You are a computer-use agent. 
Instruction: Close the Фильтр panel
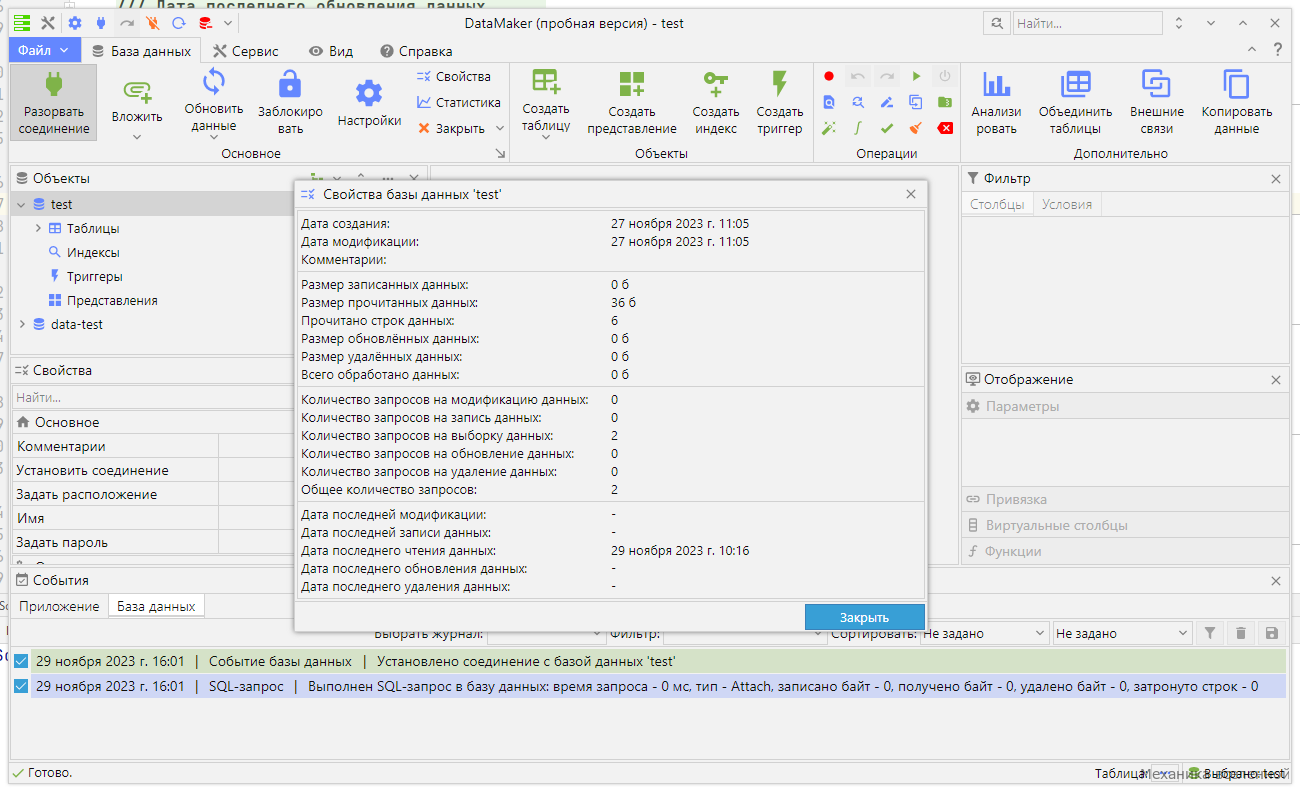pos(1276,178)
